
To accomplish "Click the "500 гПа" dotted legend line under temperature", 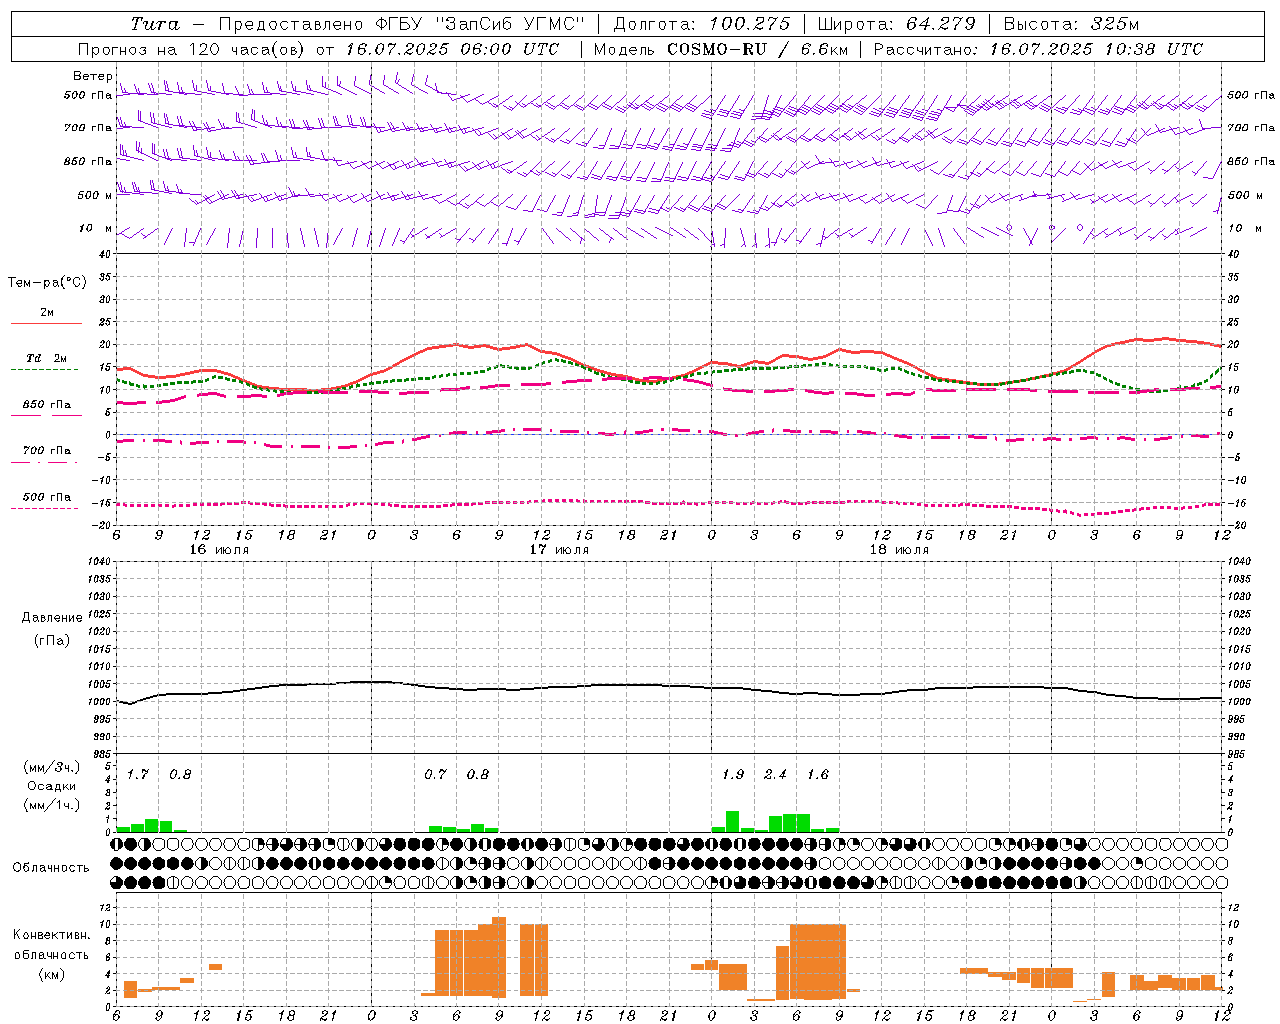I will coord(44,508).
